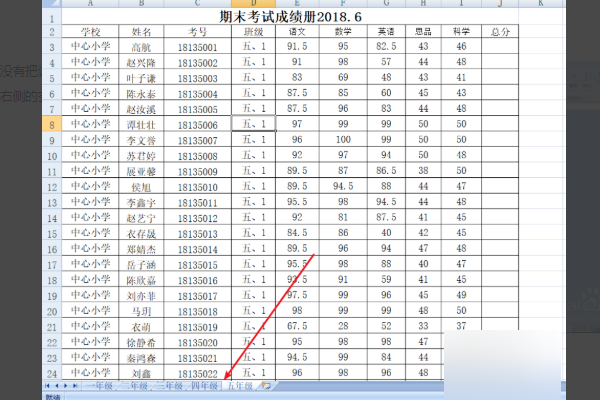
Task: Select row 8 header
Action: pos(52,124)
